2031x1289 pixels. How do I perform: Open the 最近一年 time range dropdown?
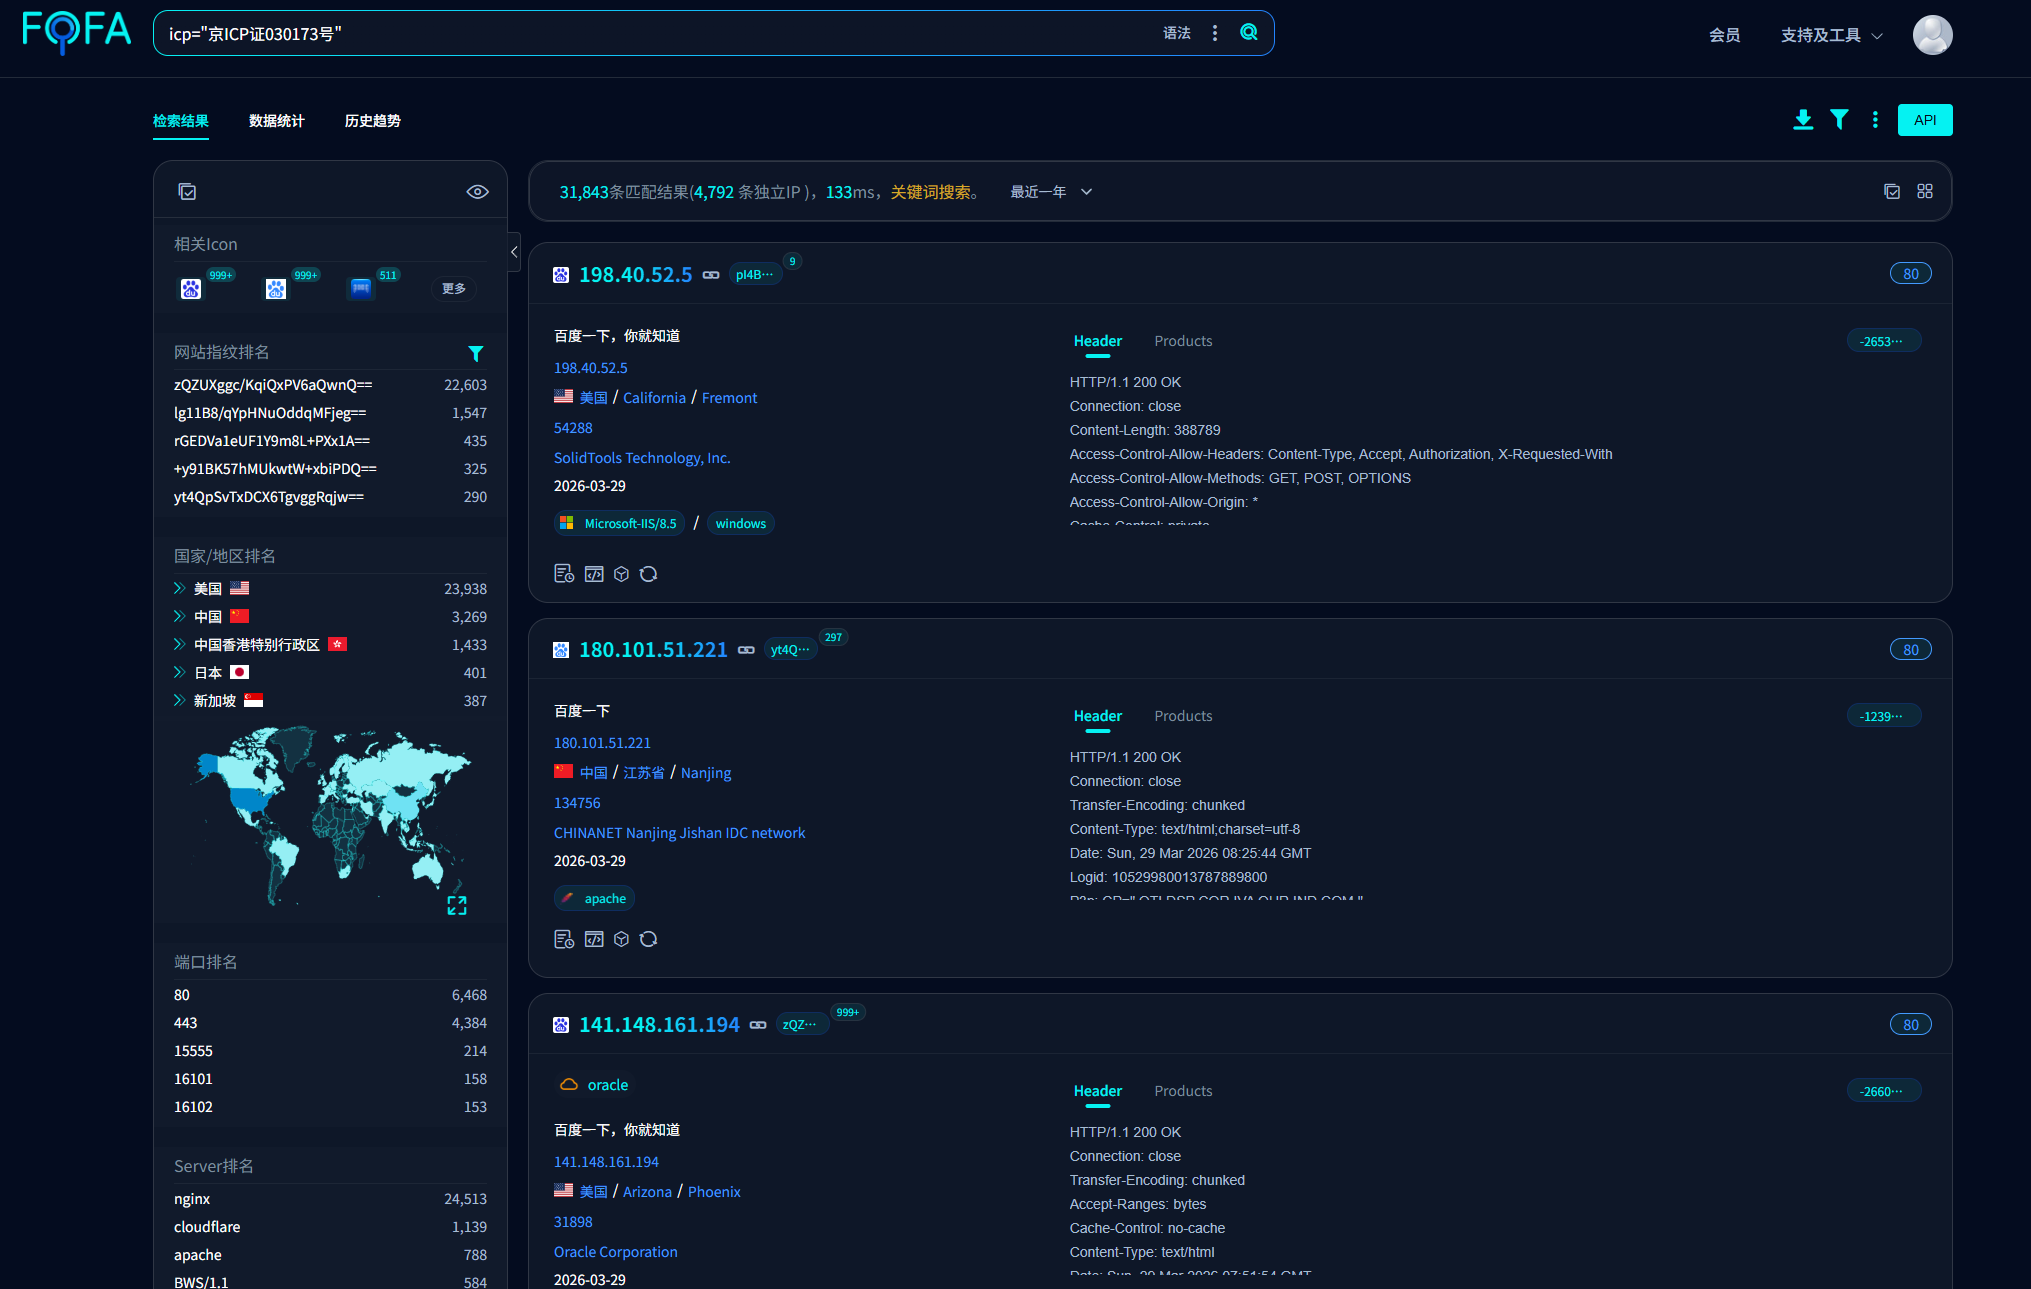tap(1051, 192)
